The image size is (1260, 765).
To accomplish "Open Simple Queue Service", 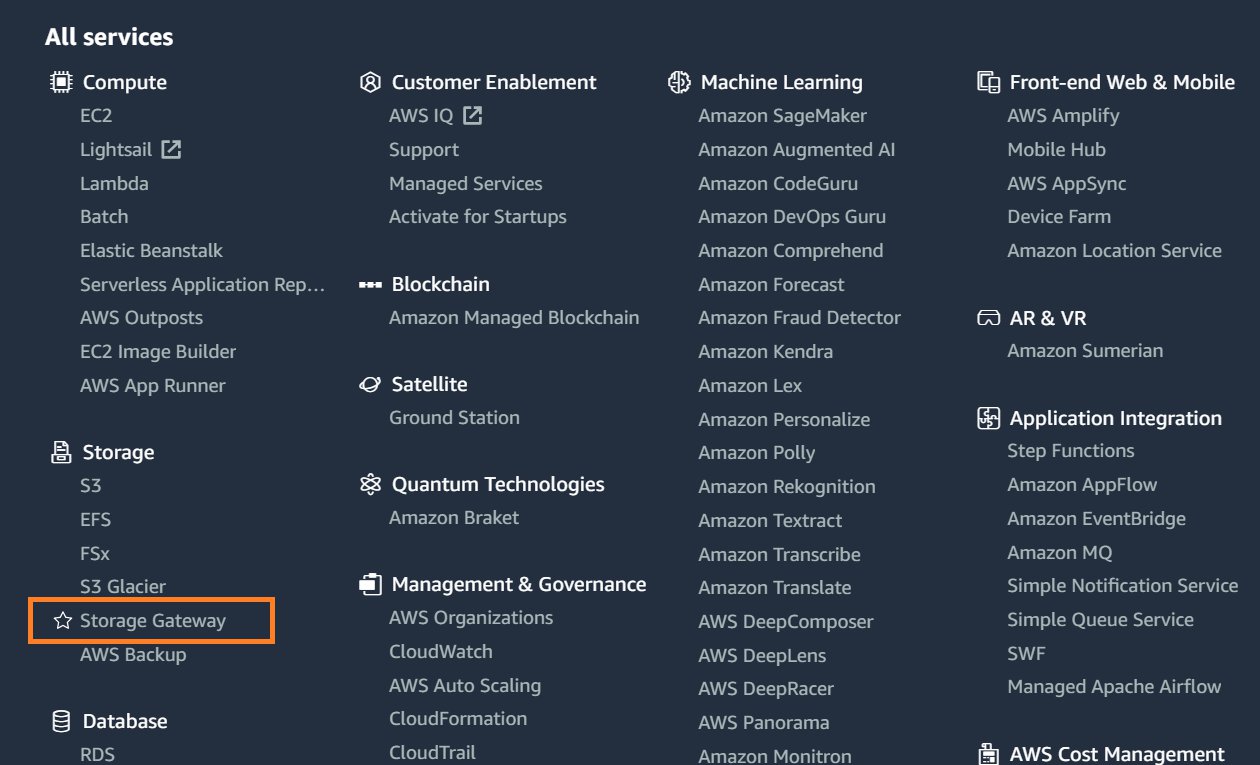I will [x=1101, y=620].
